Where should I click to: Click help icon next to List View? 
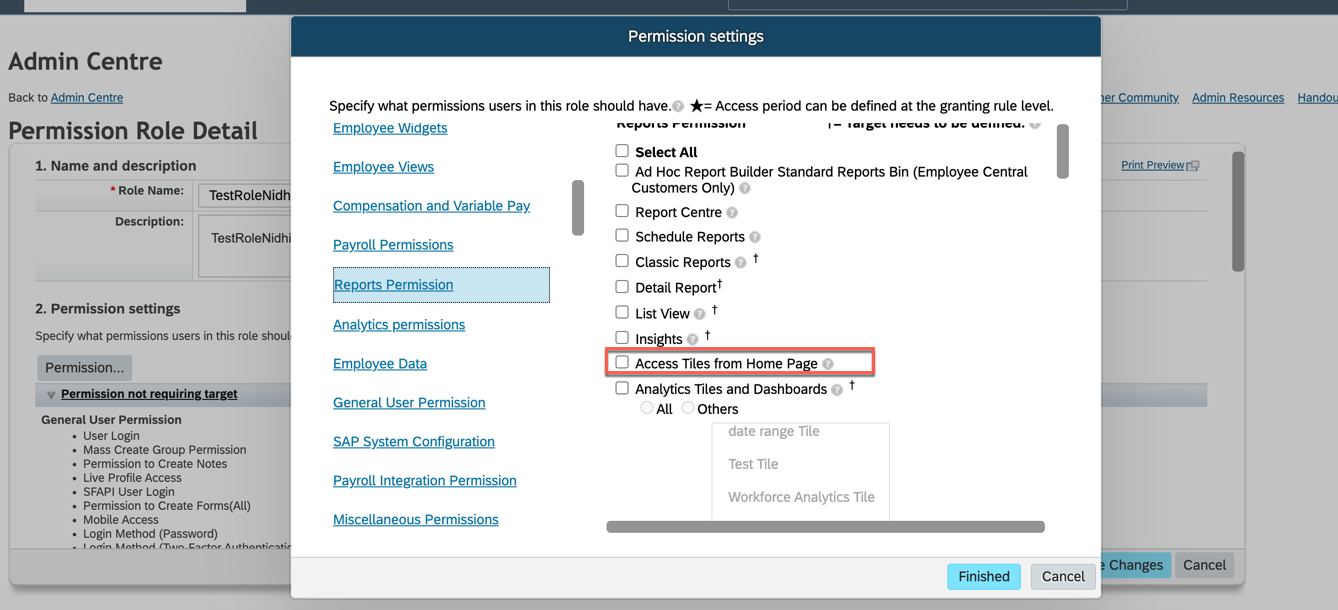[700, 314]
